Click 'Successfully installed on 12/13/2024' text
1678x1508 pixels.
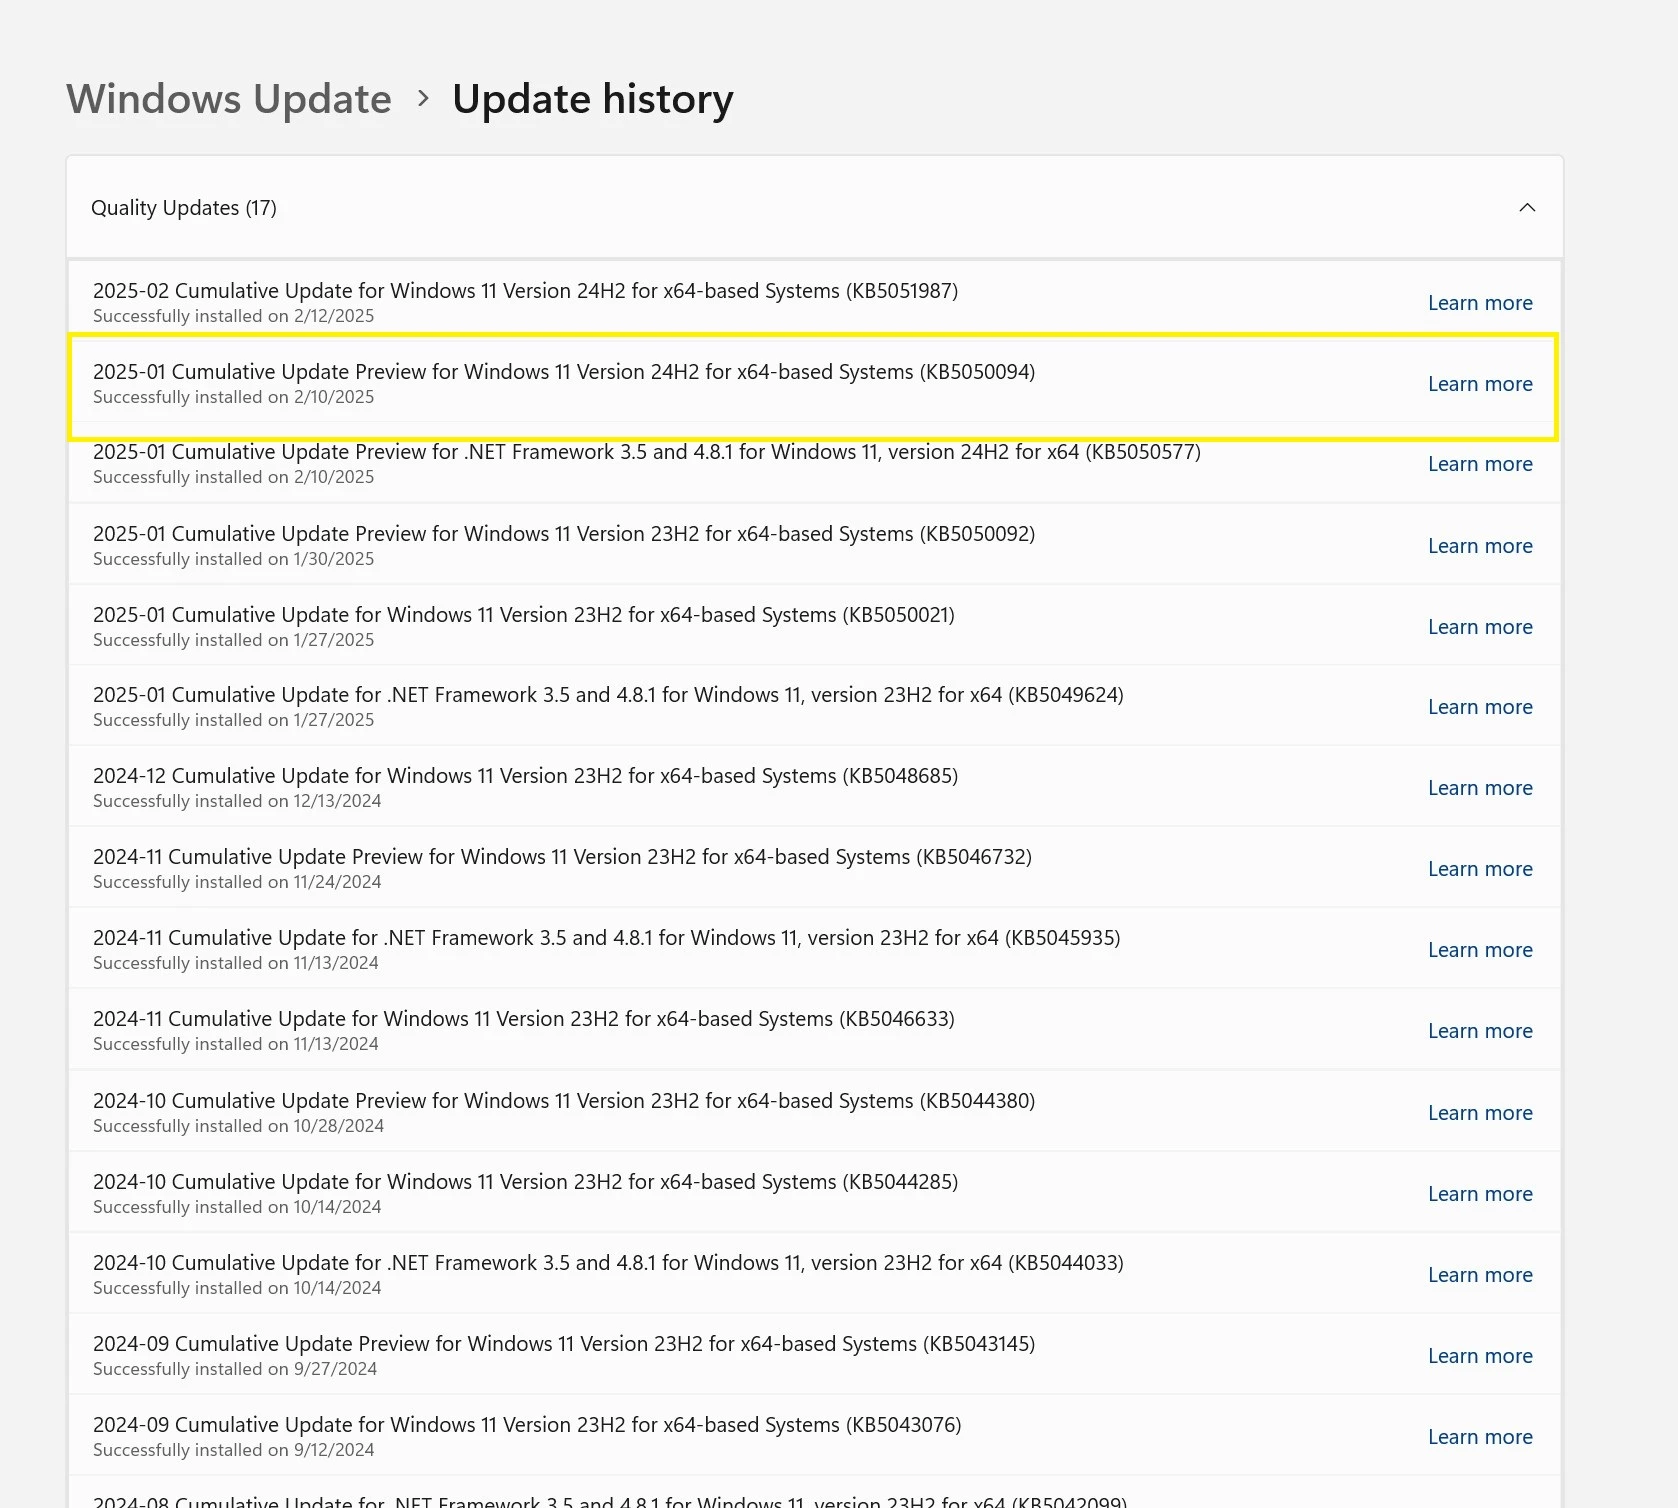[237, 801]
